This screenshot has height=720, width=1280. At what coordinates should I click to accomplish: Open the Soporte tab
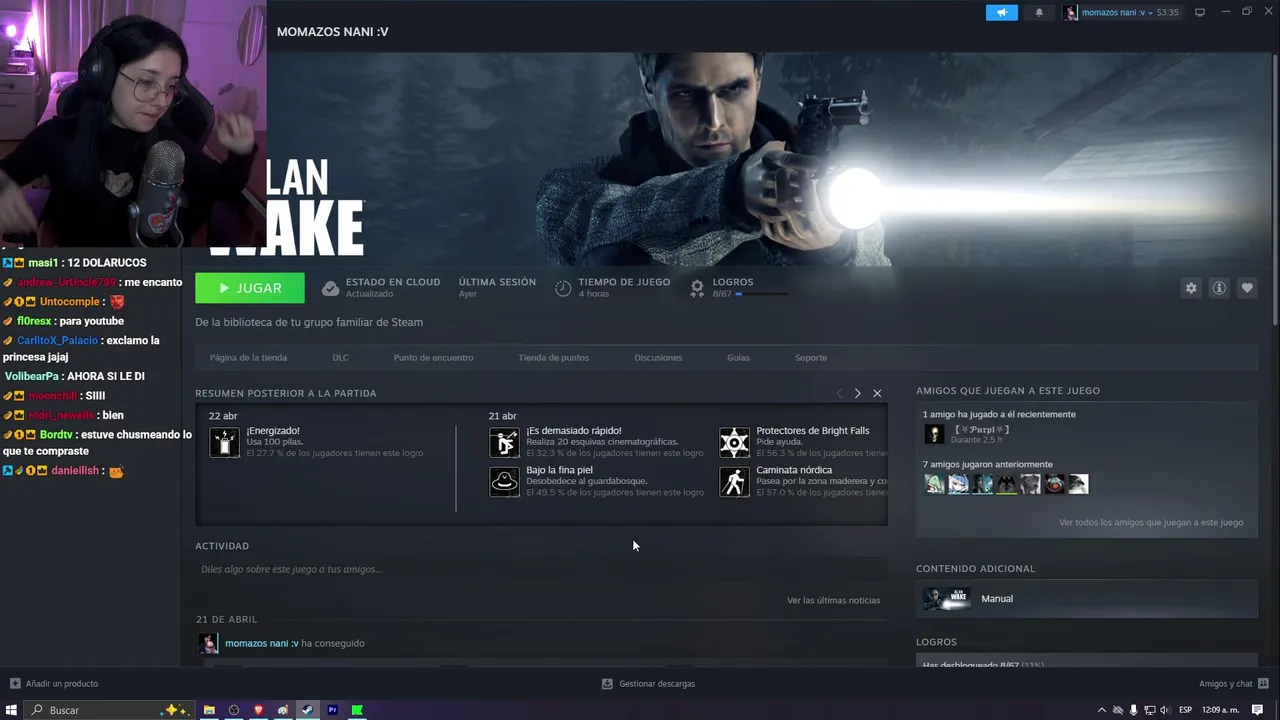click(x=811, y=358)
